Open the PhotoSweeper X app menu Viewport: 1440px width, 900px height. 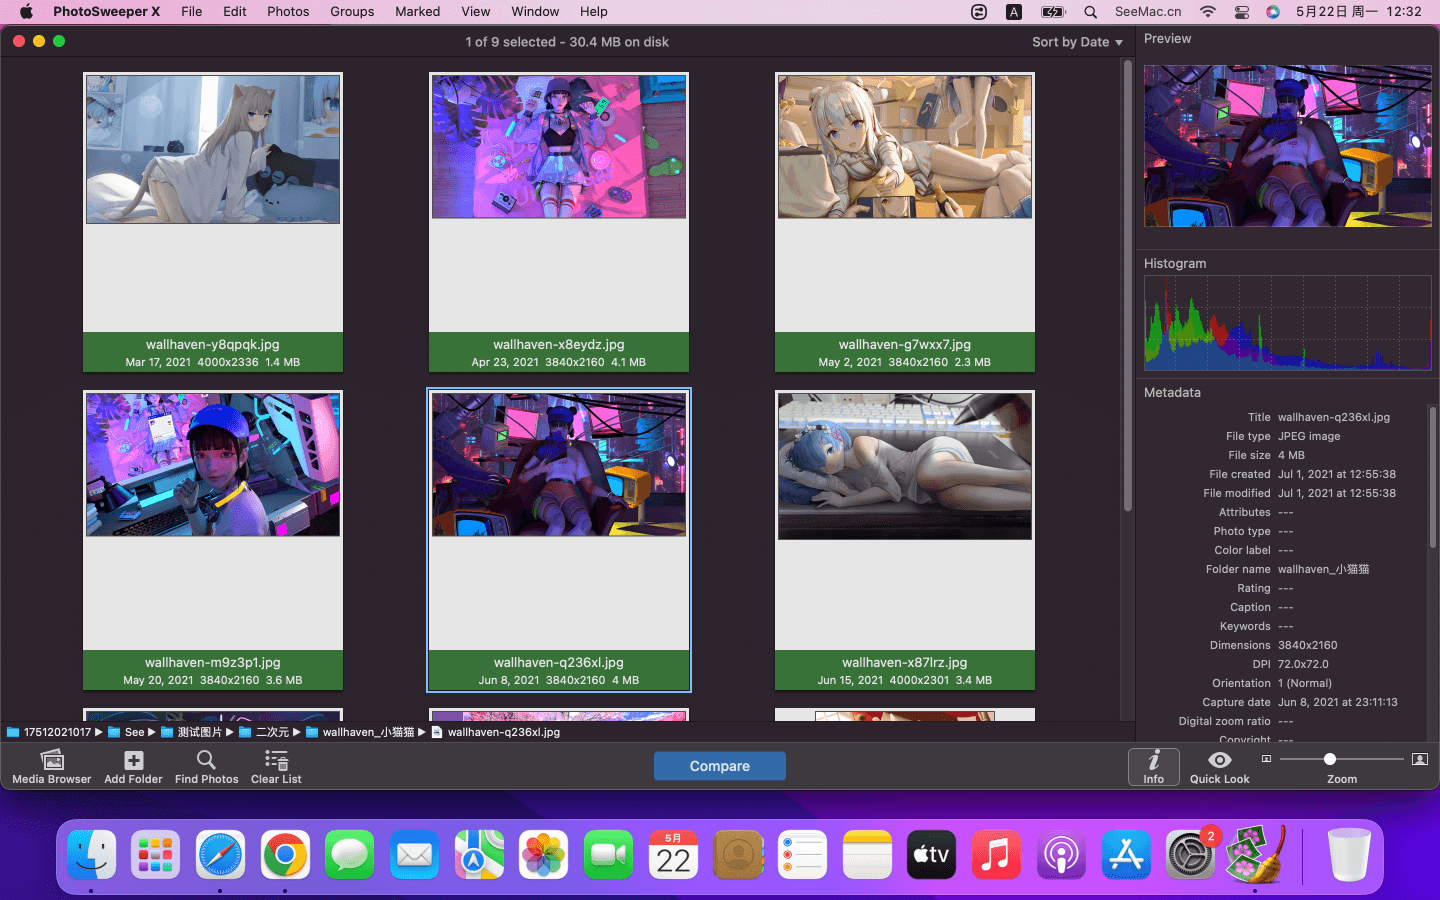click(x=106, y=12)
